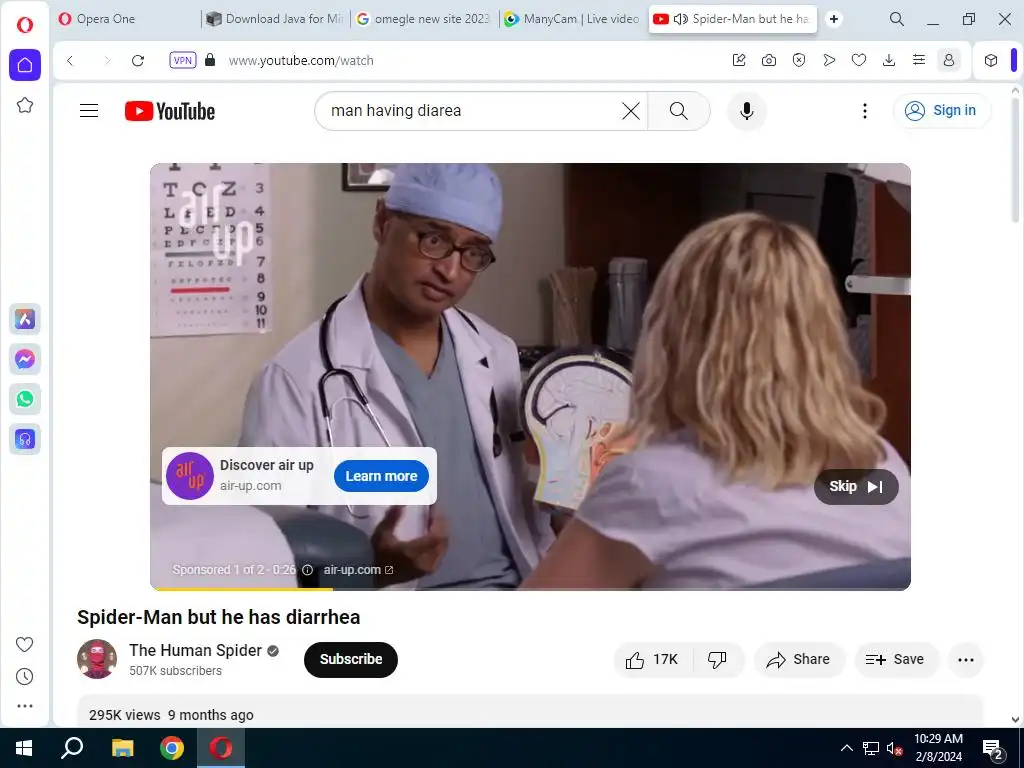
Task: Open The Human Spider channel avatar
Action: click(97, 659)
